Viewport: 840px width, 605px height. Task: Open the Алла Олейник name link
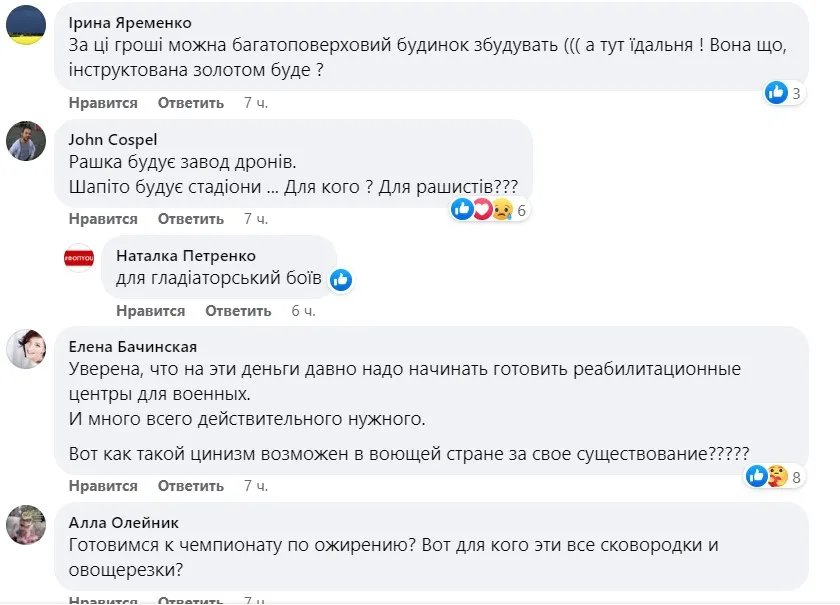124,522
